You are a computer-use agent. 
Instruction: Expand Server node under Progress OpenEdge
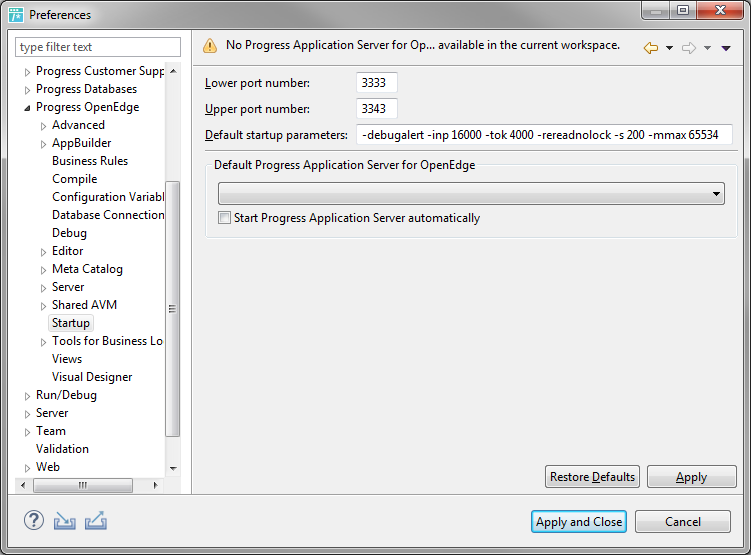44,288
